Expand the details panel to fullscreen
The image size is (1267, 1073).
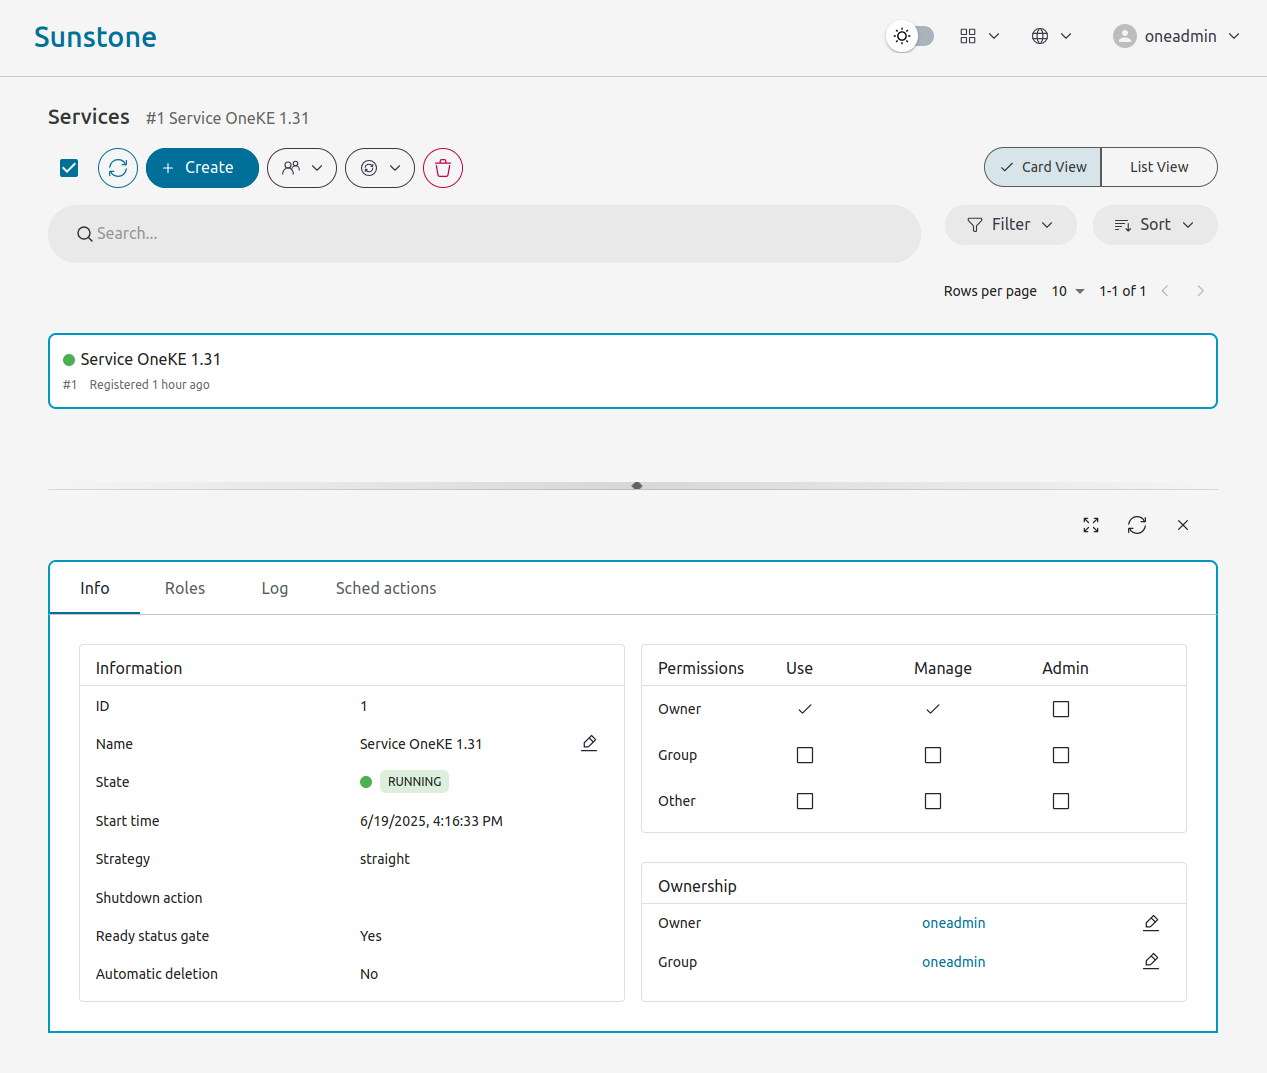1091,525
